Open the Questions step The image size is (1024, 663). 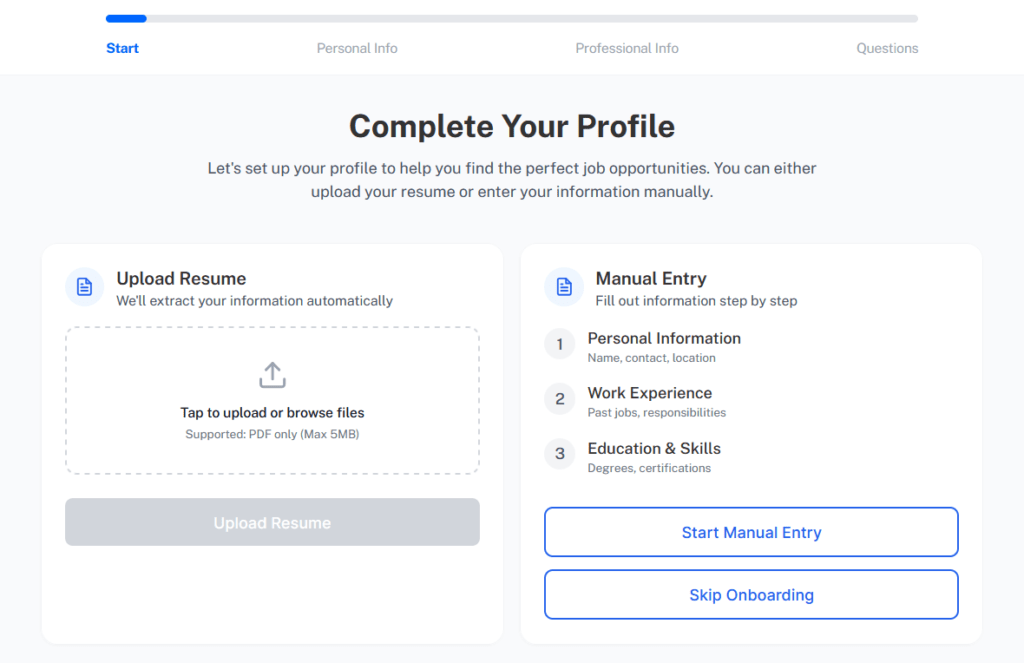click(887, 48)
